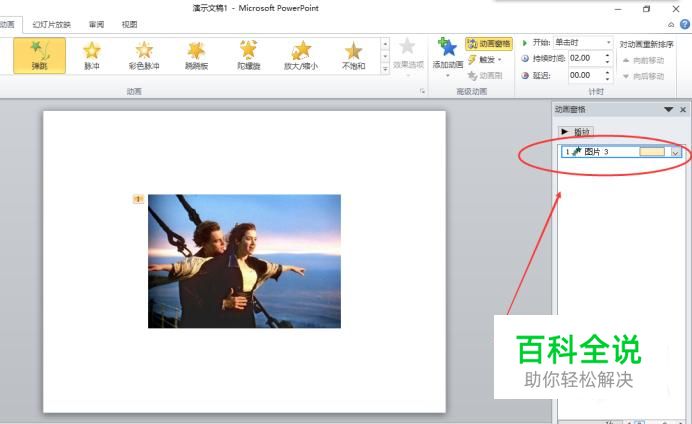Switch to the 幻灯片放映 (Slide Show) tab
The width and height of the screenshot is (692, 424).
[52, 25]
